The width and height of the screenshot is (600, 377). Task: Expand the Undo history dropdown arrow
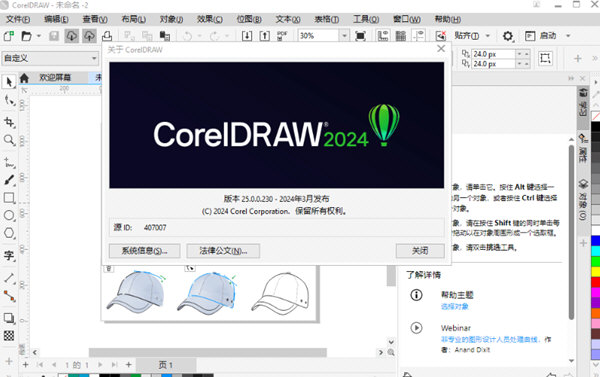click(x=199, y=36)
